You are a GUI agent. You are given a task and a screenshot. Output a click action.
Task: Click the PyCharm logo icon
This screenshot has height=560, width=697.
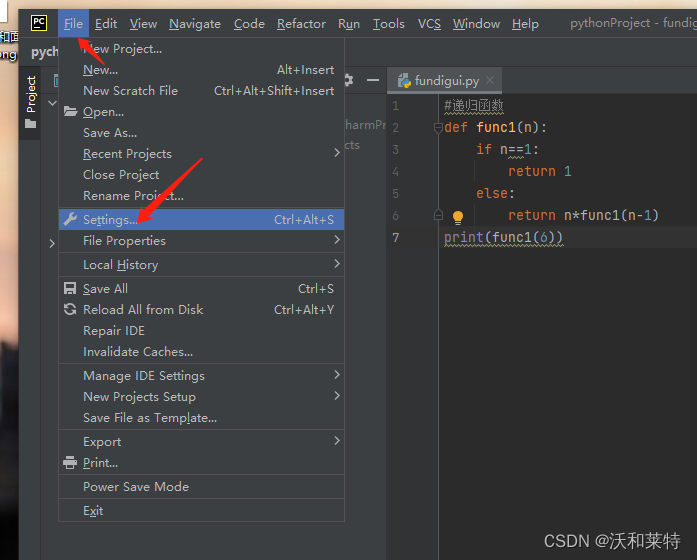(39, 23)
